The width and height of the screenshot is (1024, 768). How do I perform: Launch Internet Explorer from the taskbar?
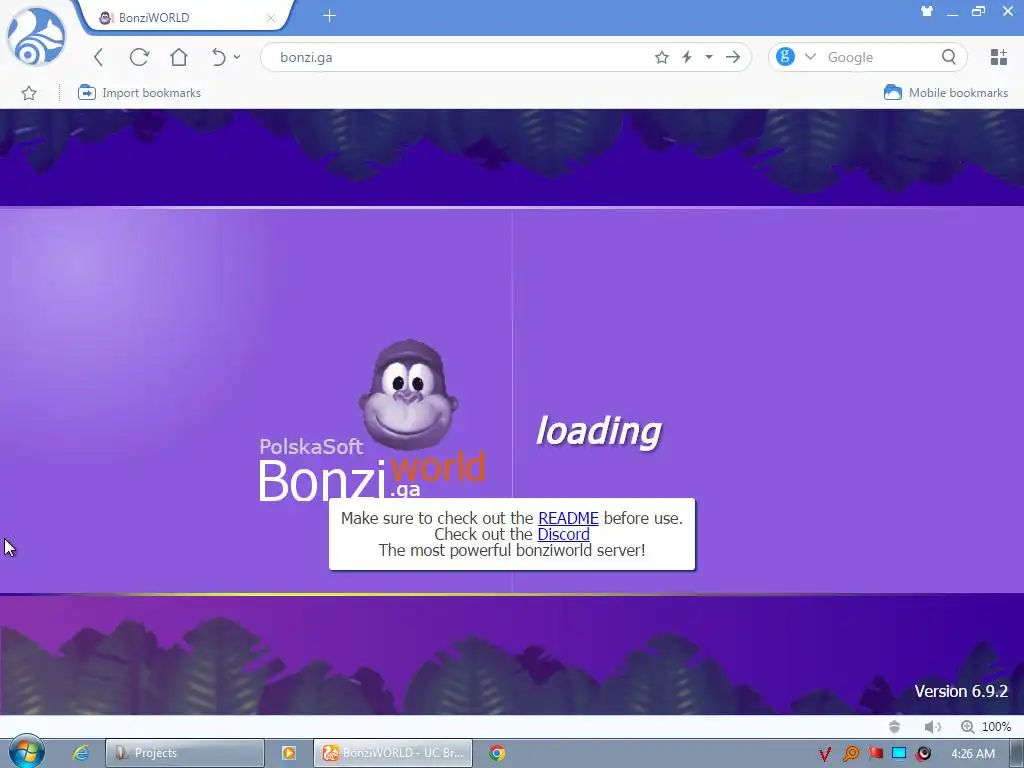(80, 753)
